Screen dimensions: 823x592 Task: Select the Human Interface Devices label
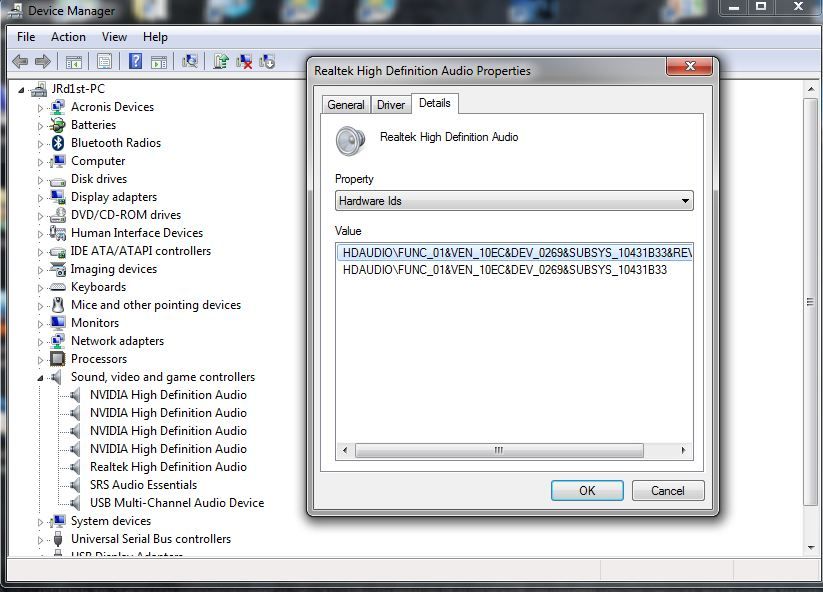(x=137, y=233)
